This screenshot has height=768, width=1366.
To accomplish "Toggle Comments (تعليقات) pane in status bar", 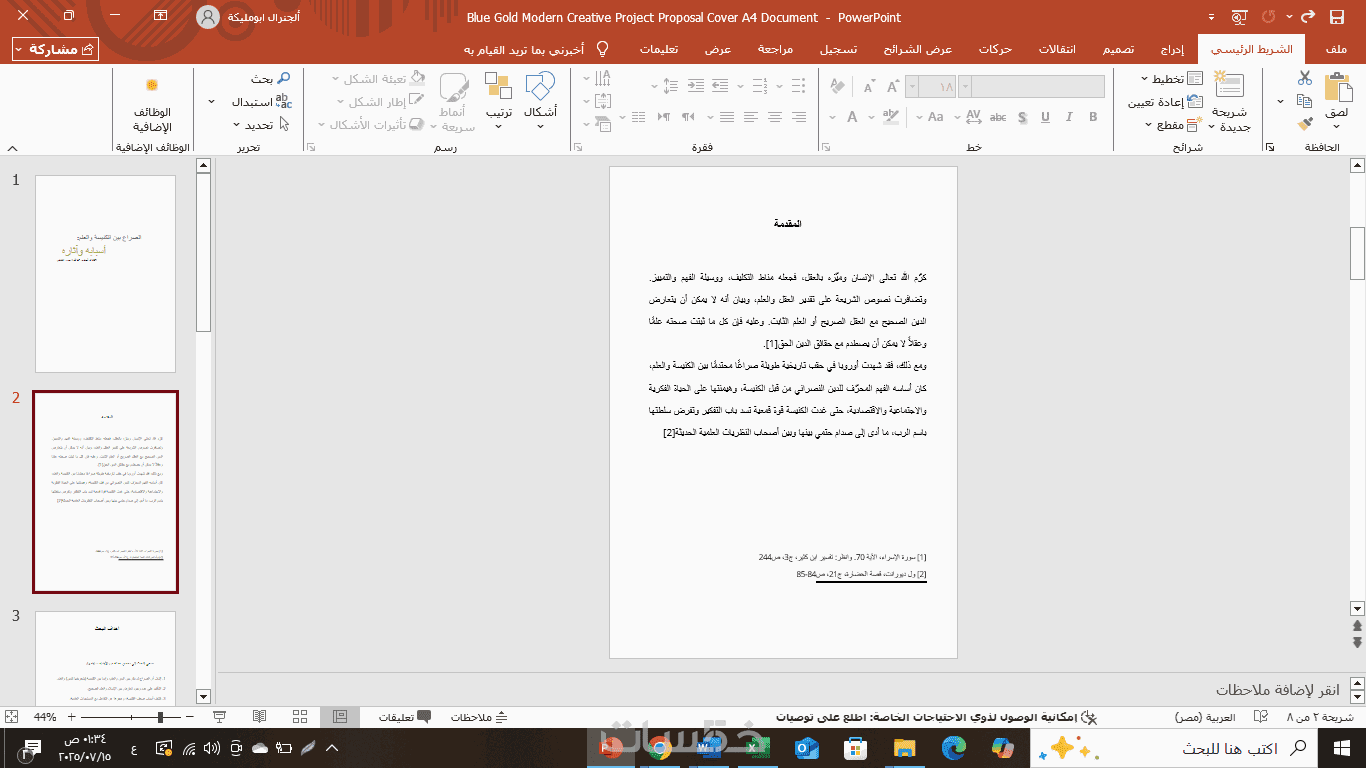I will 405,717.
